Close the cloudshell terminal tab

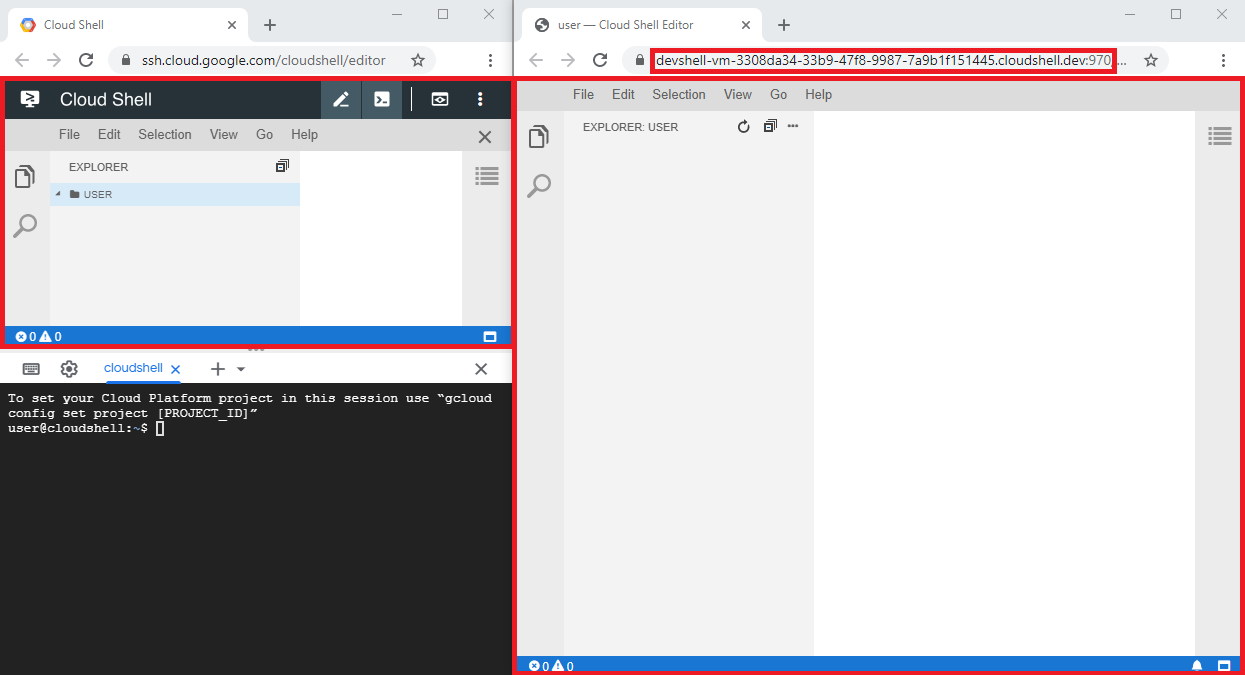(175, 368)
